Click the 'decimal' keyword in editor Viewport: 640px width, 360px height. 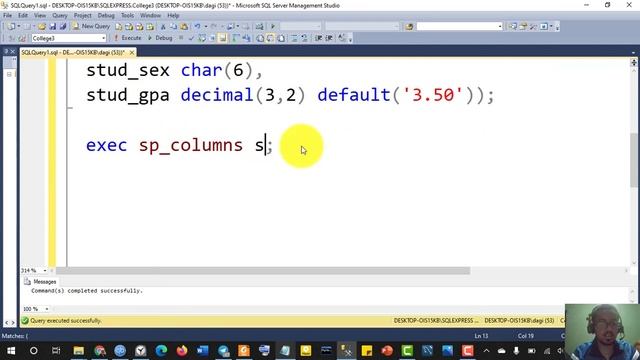[217, 95]
